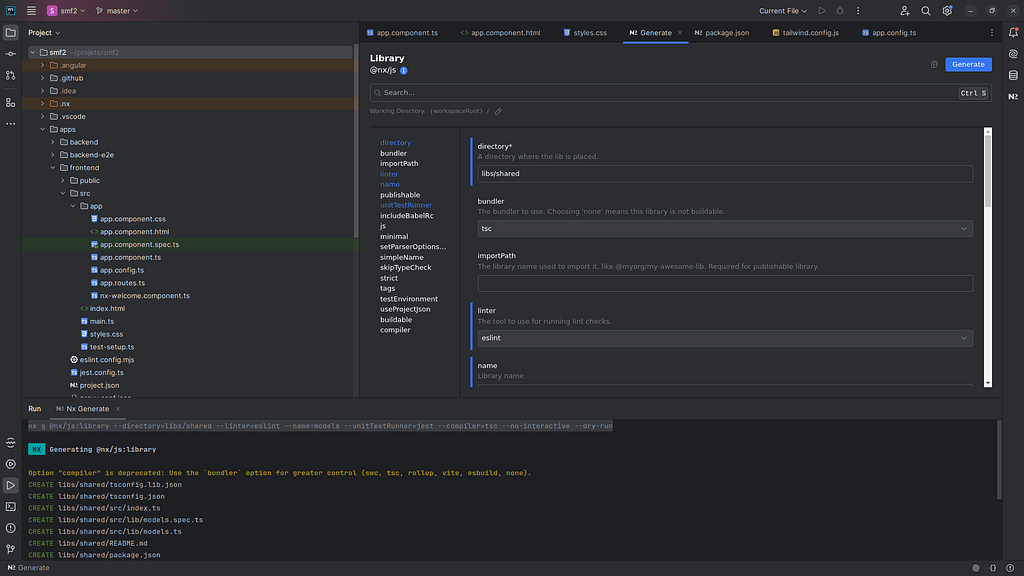1024x576 pixels.
Task: Edit the working directory pencil icon
Action: [x=498, y=111]
